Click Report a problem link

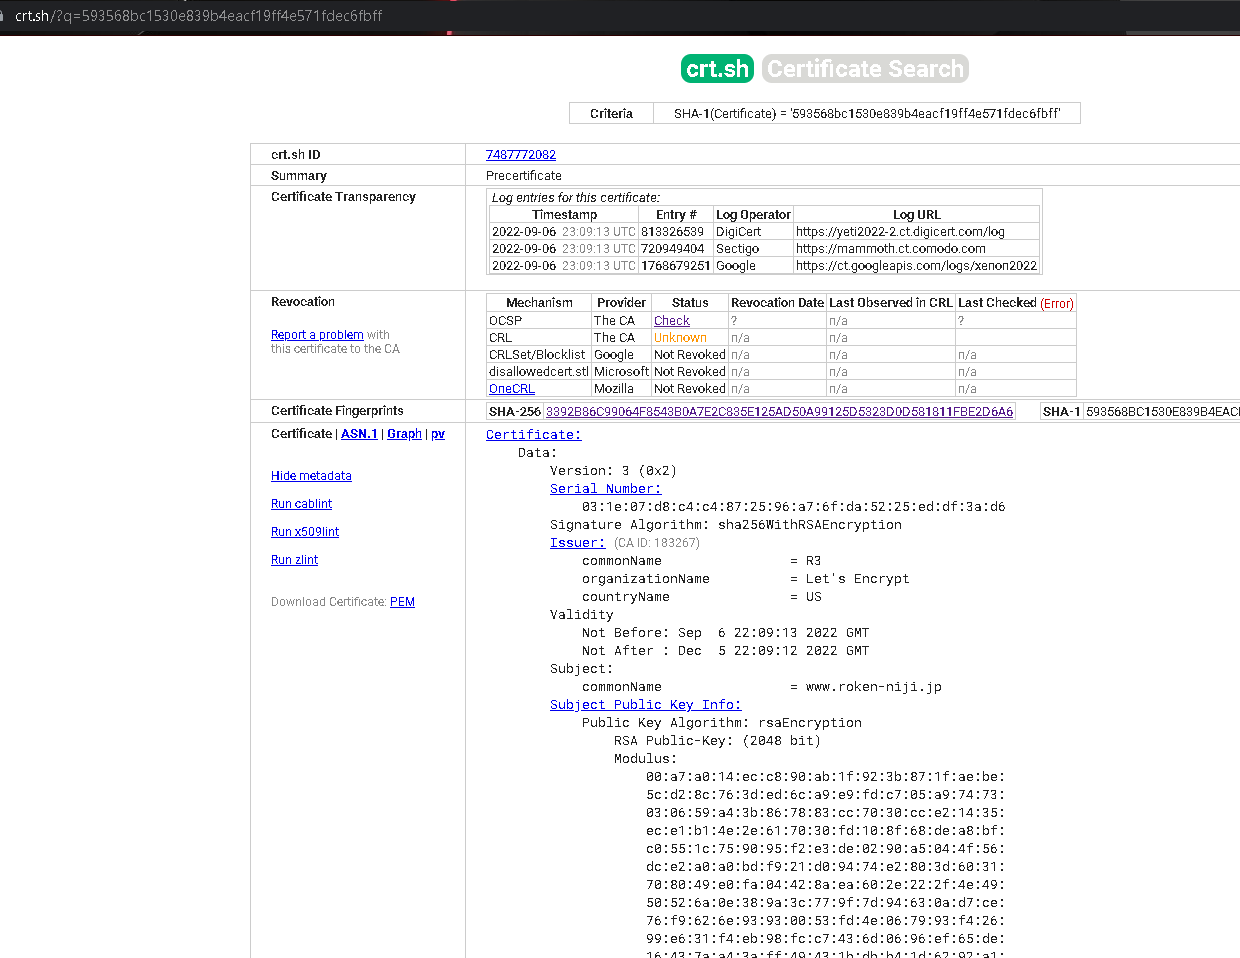coord(317,335)
